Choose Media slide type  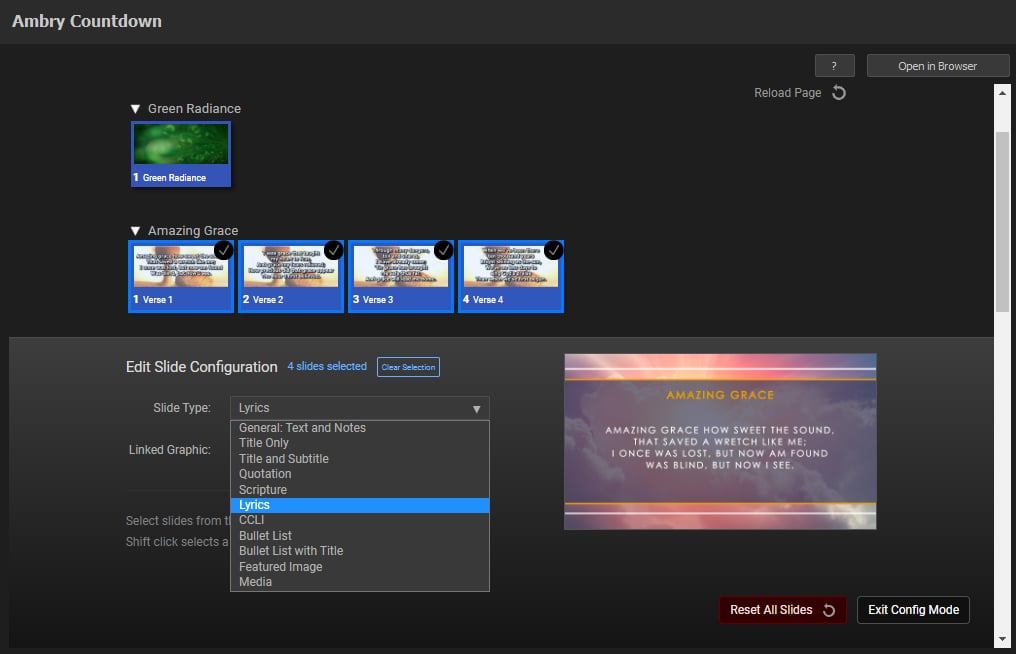[360, 582]
